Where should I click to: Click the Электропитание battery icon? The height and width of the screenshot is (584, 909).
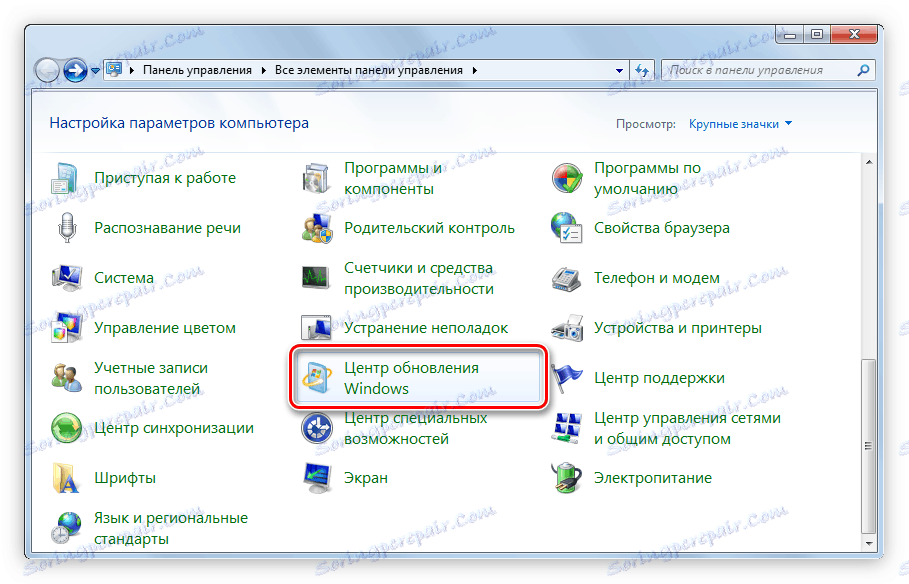point(566,478)
